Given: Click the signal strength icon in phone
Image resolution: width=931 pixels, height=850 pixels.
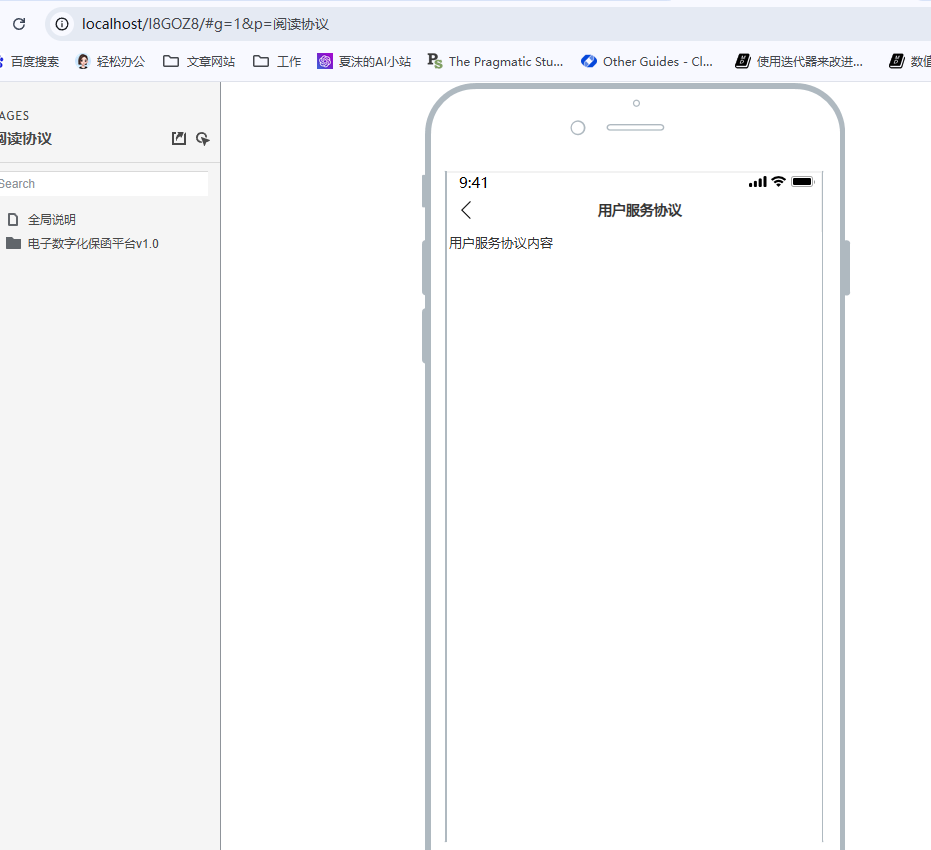Looking at the screenshot, I should (758, 182).
